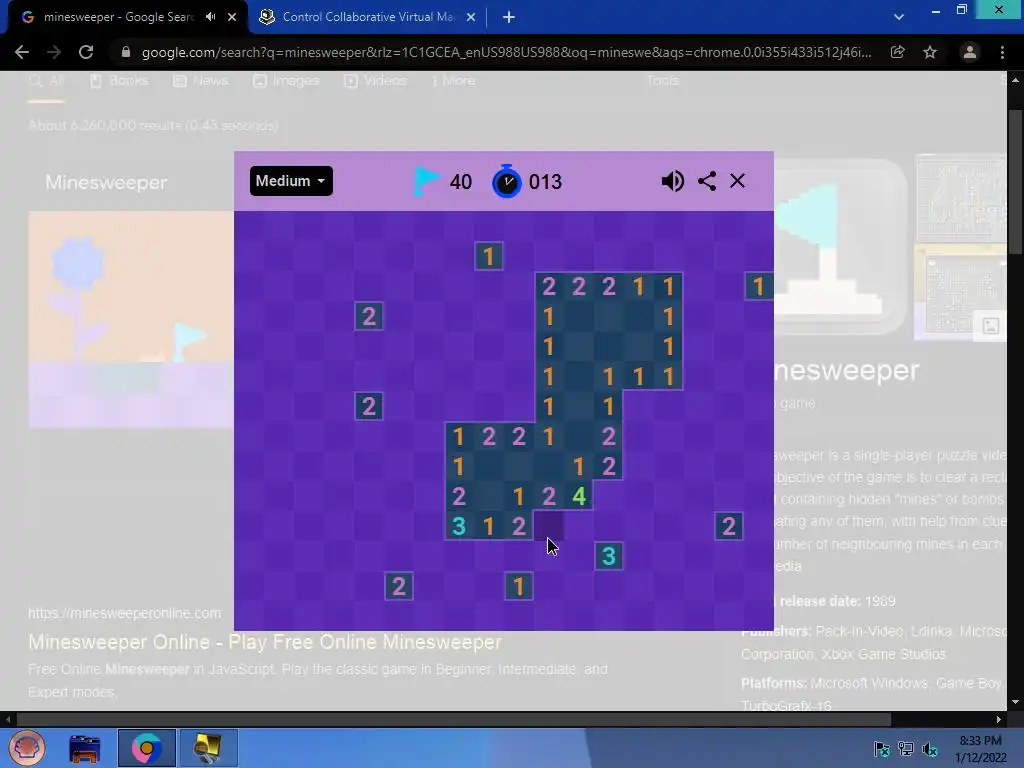Image resolution: width=1024 pixels, height=768 pixels.
Task: Go forward in browser history
Action: [54, 52]
